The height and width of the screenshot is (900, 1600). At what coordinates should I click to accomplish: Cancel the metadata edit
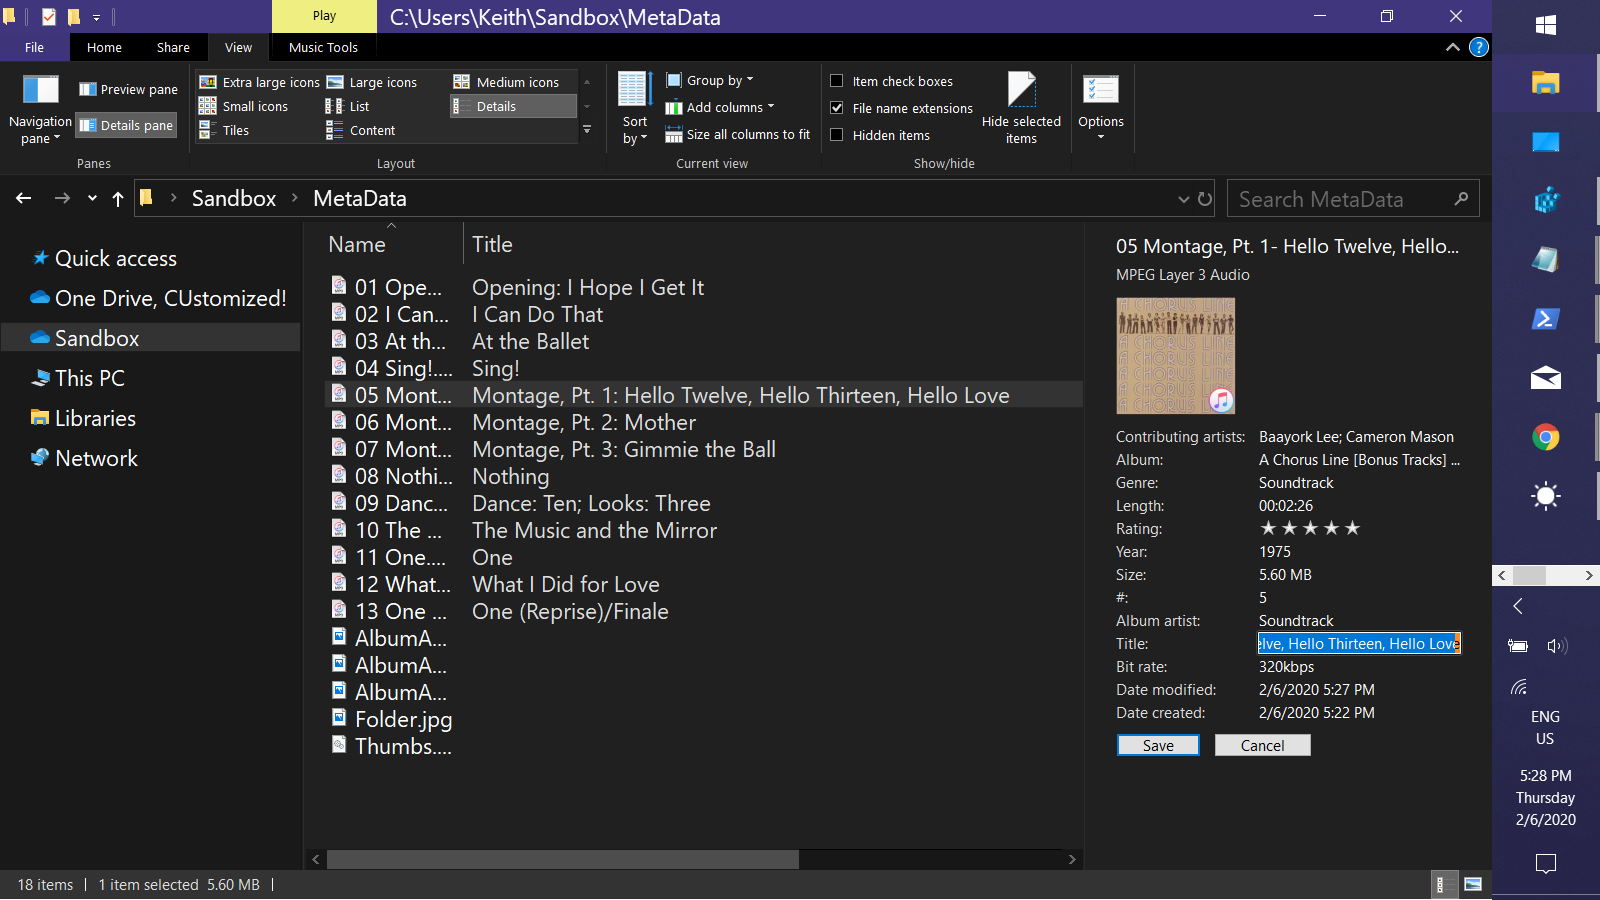click(x=1262, y=745)
